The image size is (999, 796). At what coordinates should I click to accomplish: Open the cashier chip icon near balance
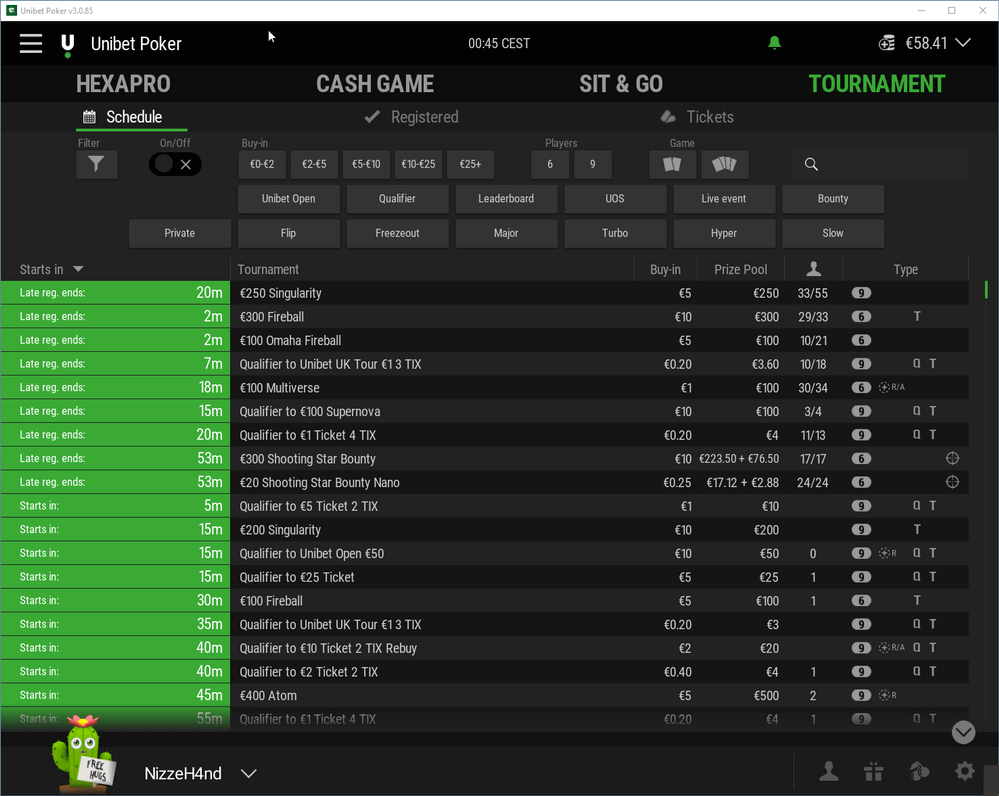point(886,43)
